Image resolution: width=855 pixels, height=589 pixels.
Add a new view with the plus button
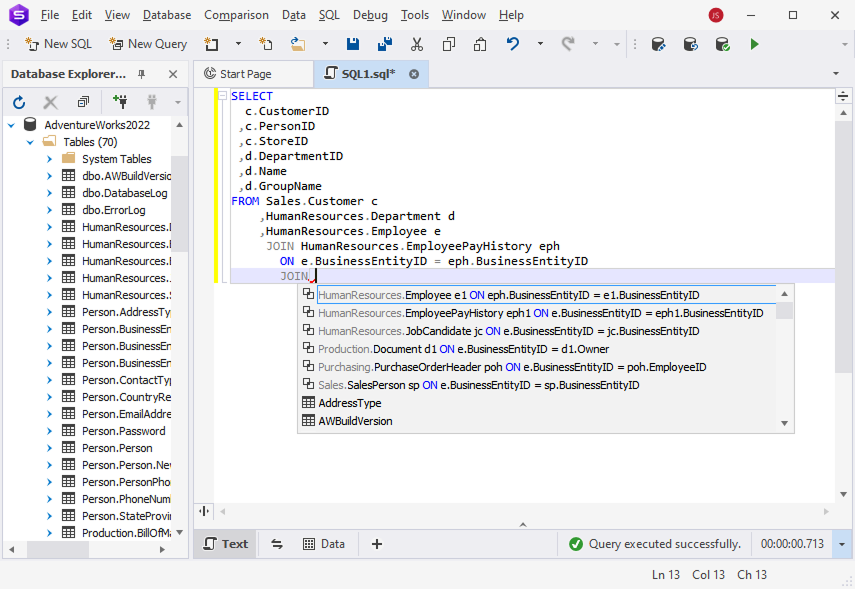pyautogui.click(x=377, y=543)
